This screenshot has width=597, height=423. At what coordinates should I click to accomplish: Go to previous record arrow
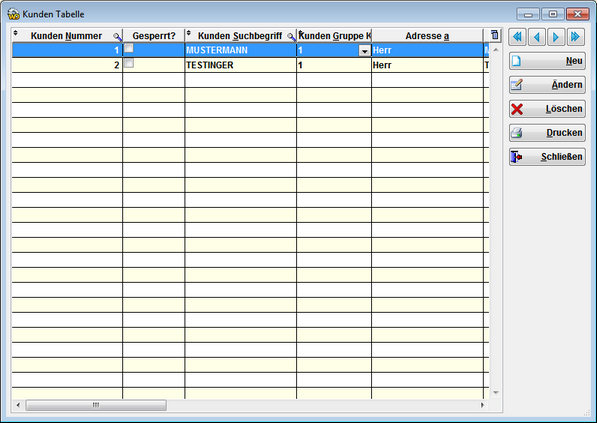click(537, 37)
